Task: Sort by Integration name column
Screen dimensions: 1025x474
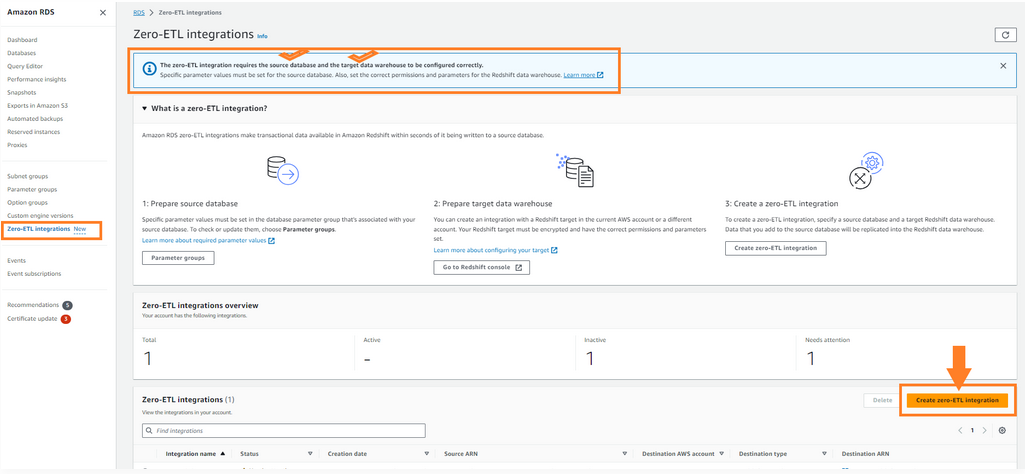Action: pos(196,453)
